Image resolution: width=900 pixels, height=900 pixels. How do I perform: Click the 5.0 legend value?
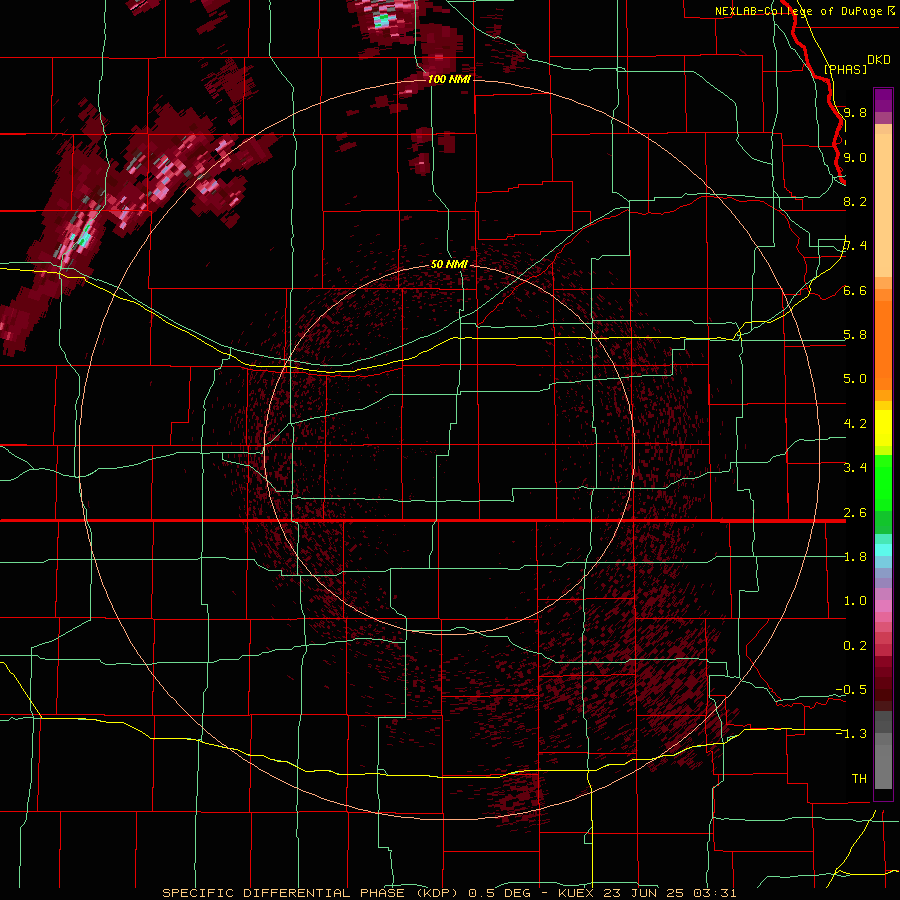855,379
